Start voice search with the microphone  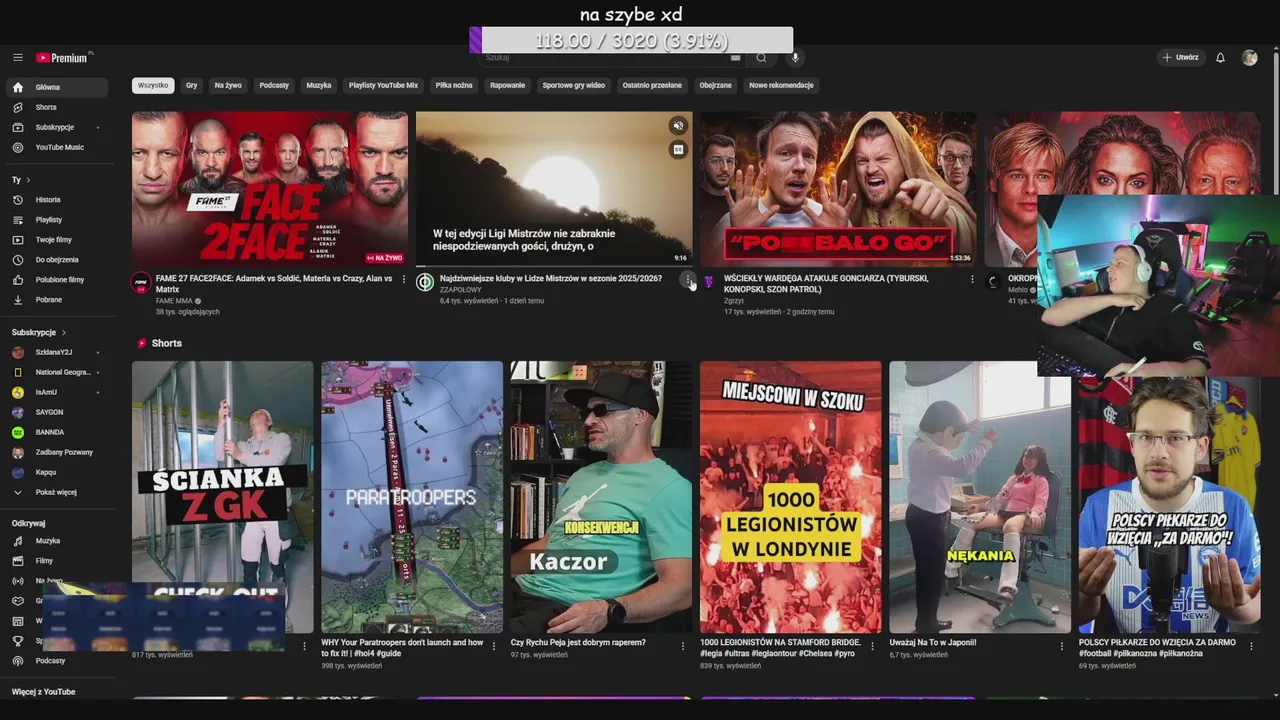(x=795, y=58)
